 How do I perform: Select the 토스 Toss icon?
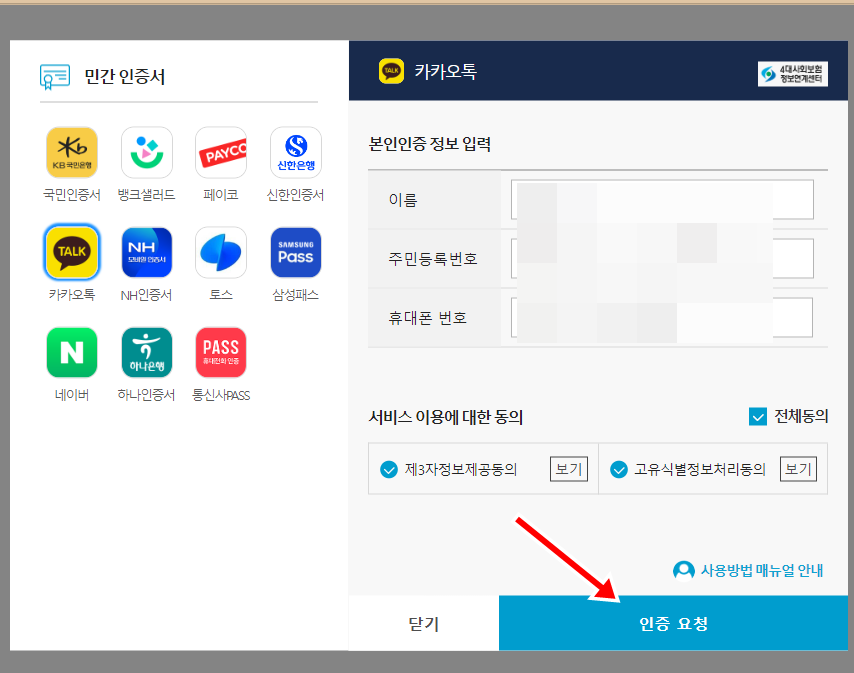click(x=221, y=253)
